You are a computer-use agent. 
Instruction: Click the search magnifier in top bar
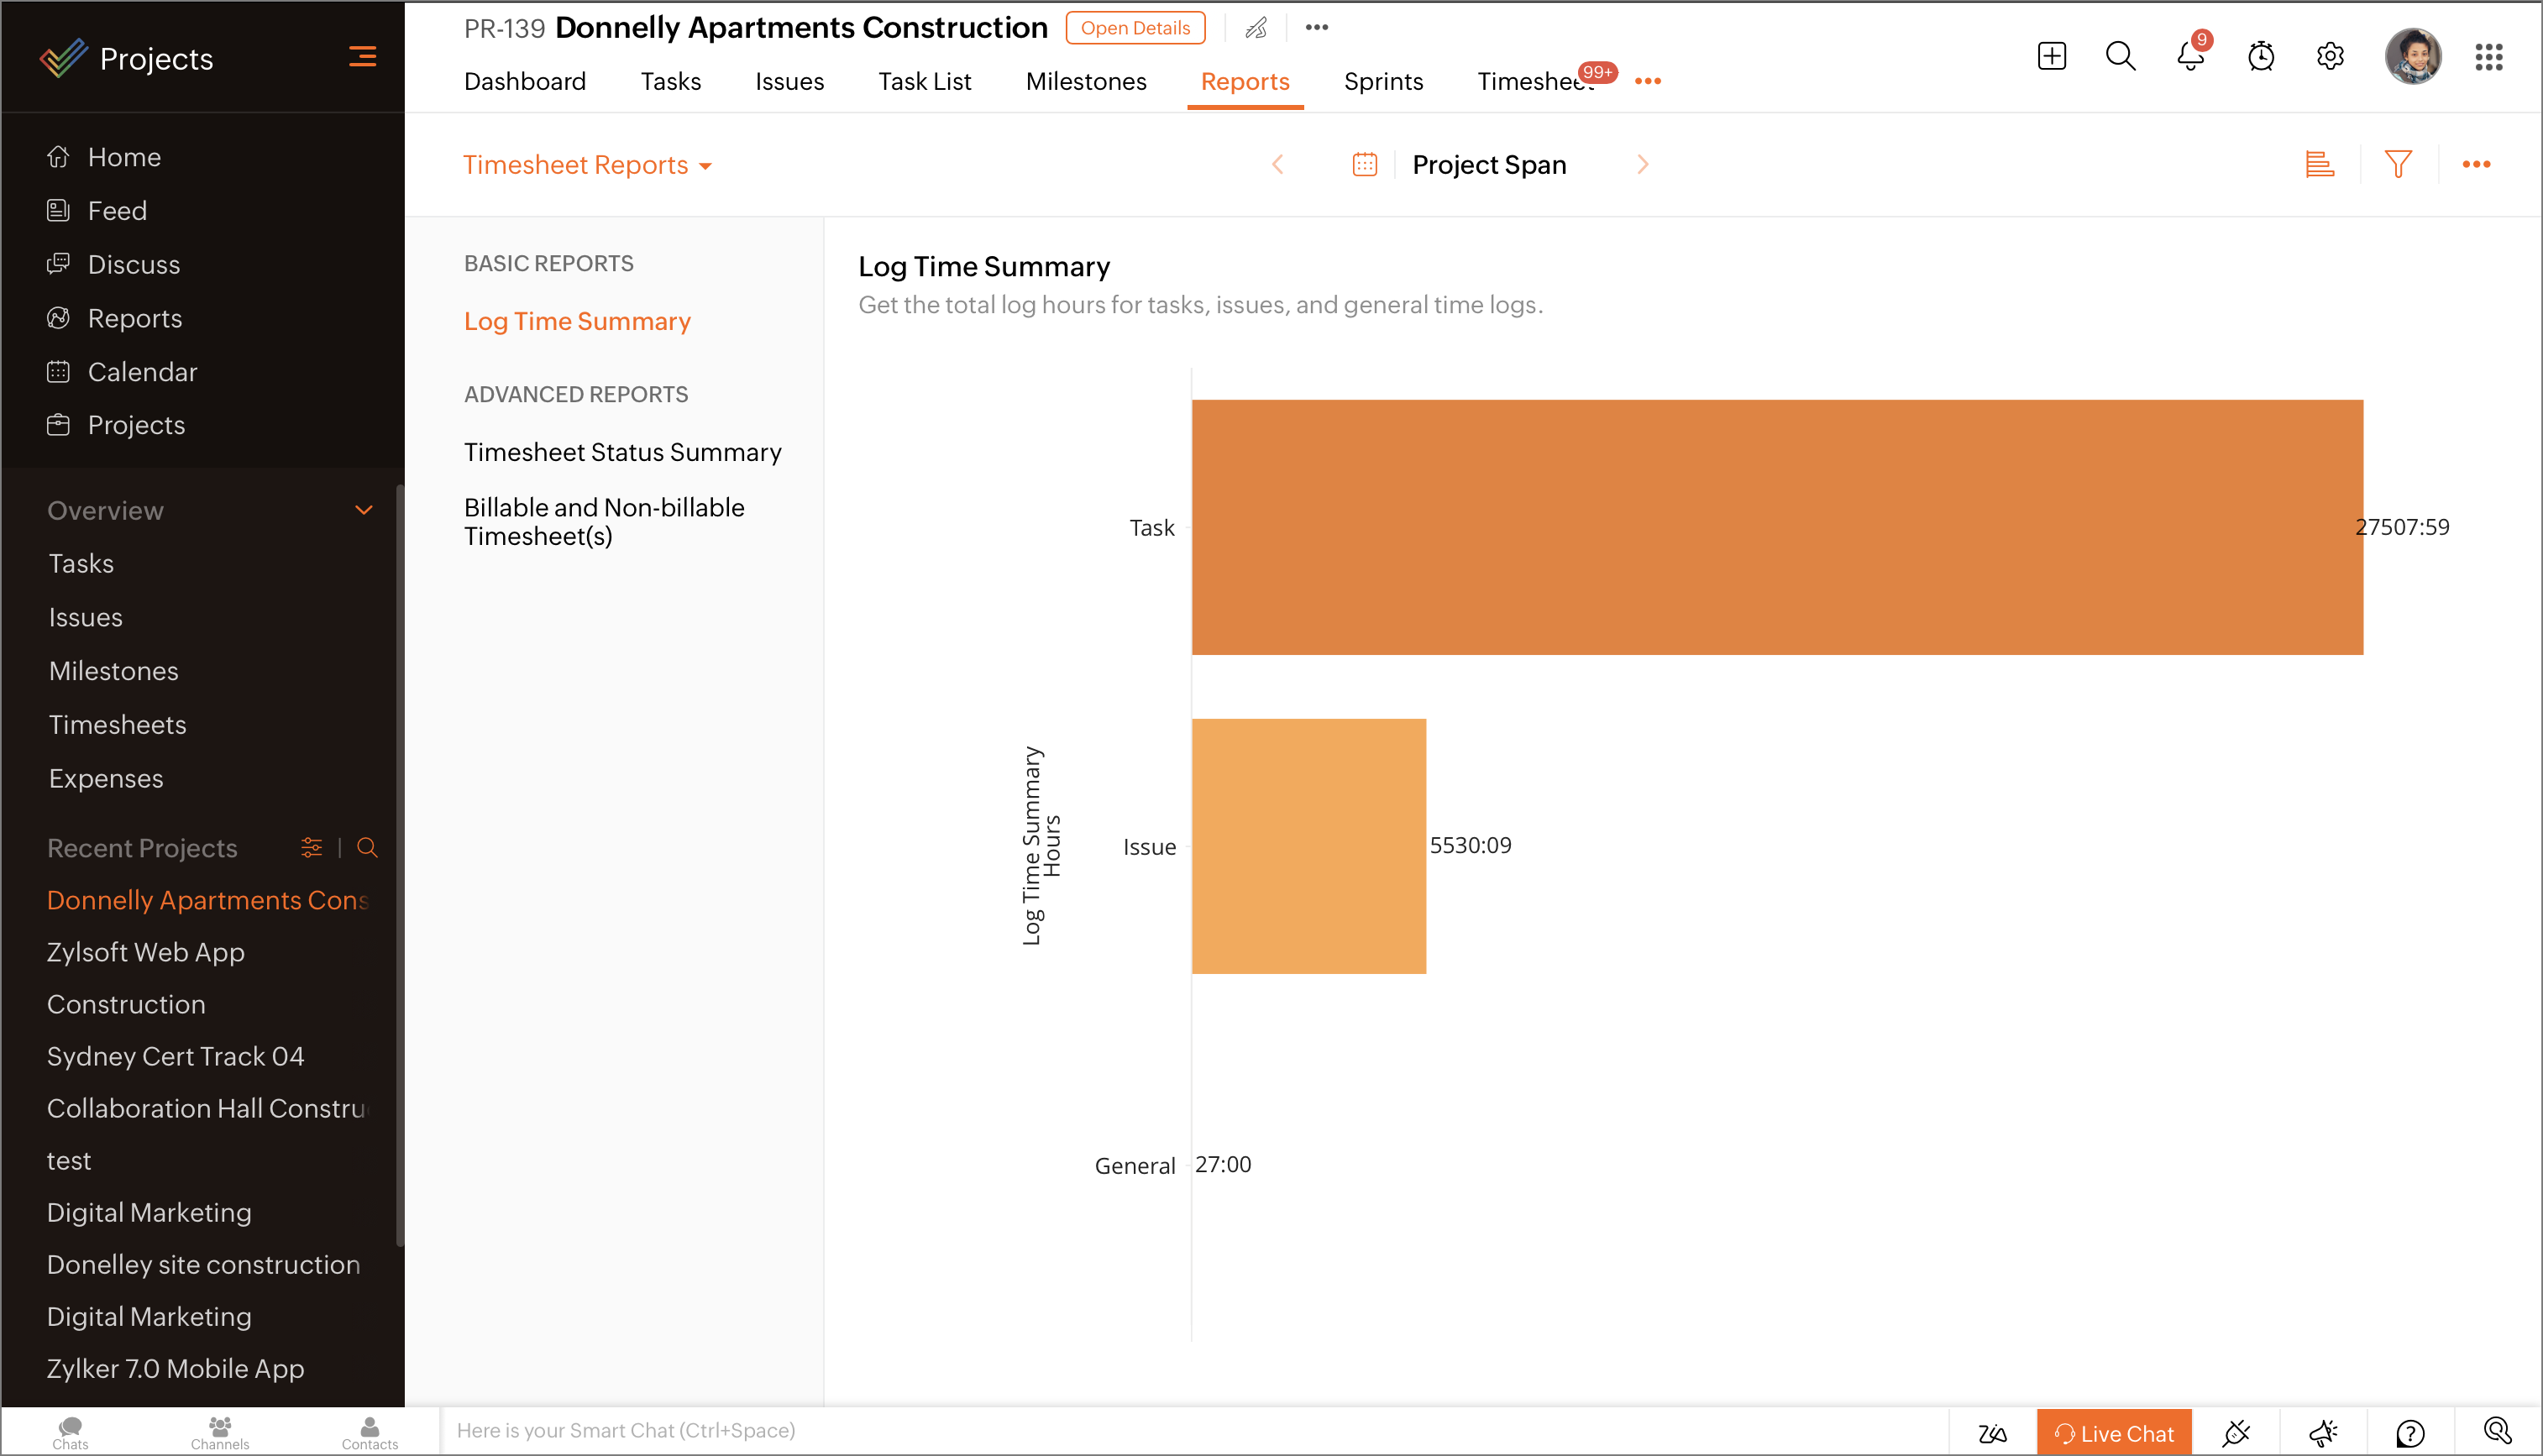coord(2120,57)
